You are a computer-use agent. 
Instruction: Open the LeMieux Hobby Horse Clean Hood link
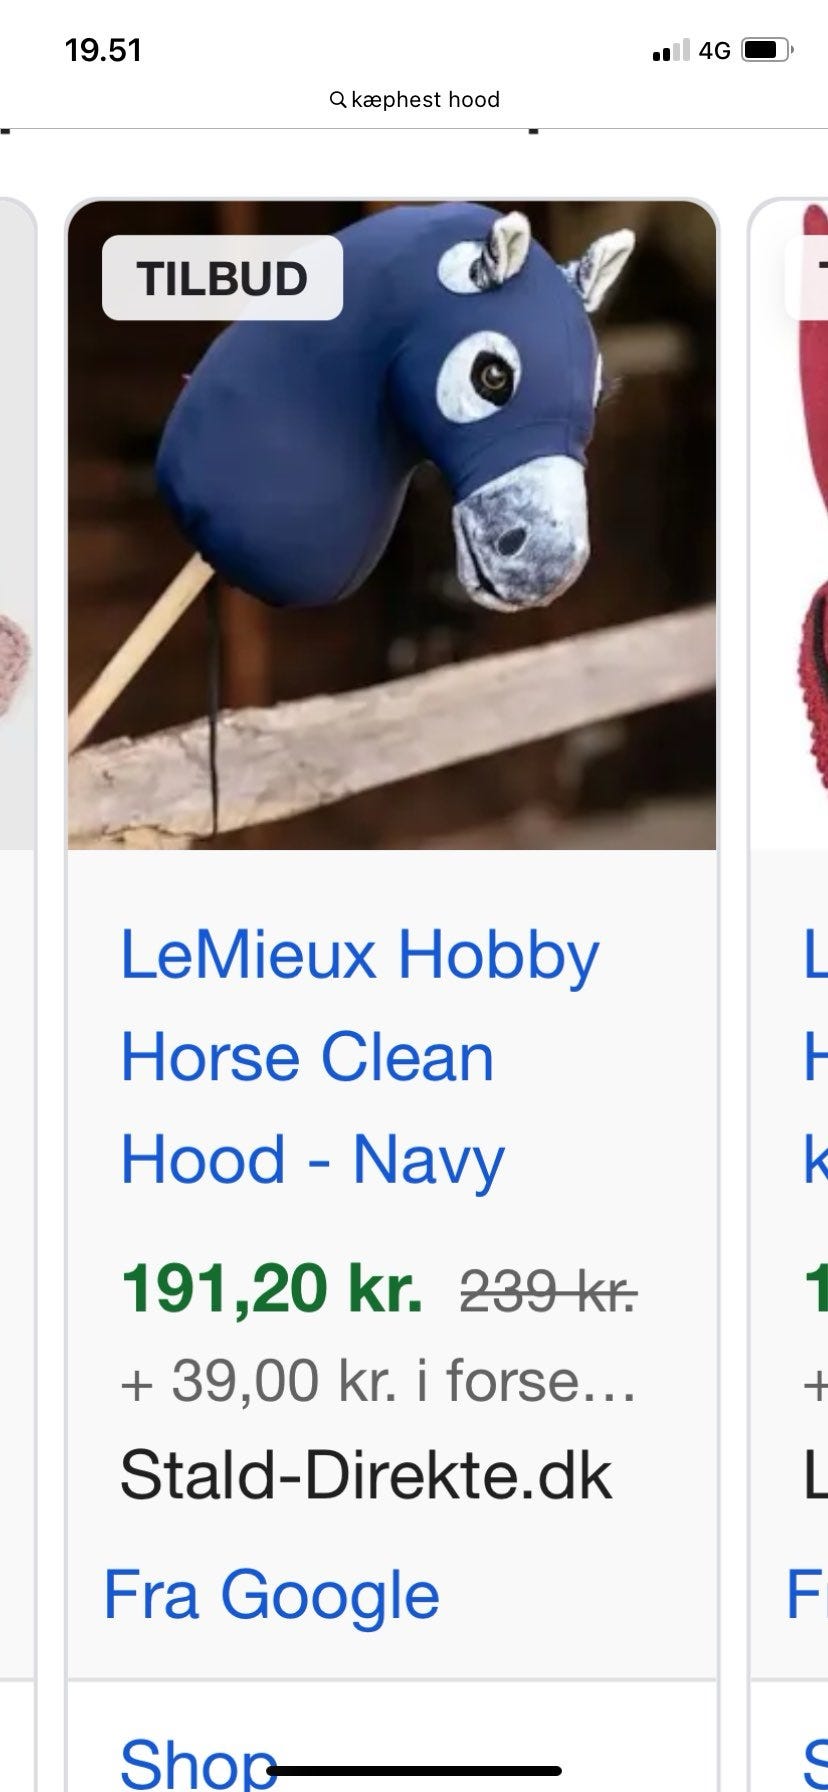[360, 1057]
